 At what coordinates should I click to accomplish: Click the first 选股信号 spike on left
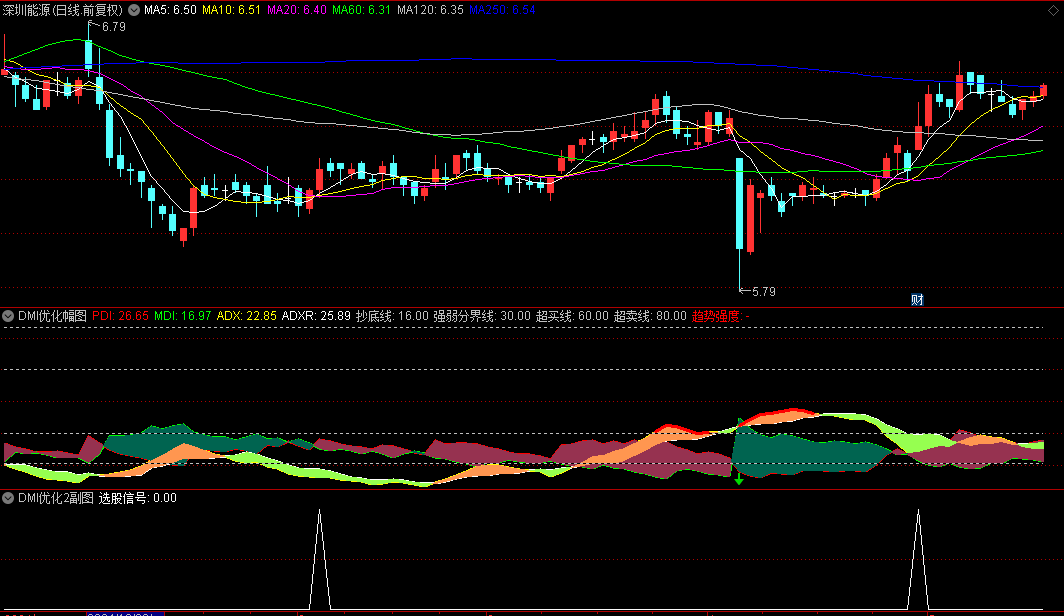pyautogui.click(x=320, y=560)
